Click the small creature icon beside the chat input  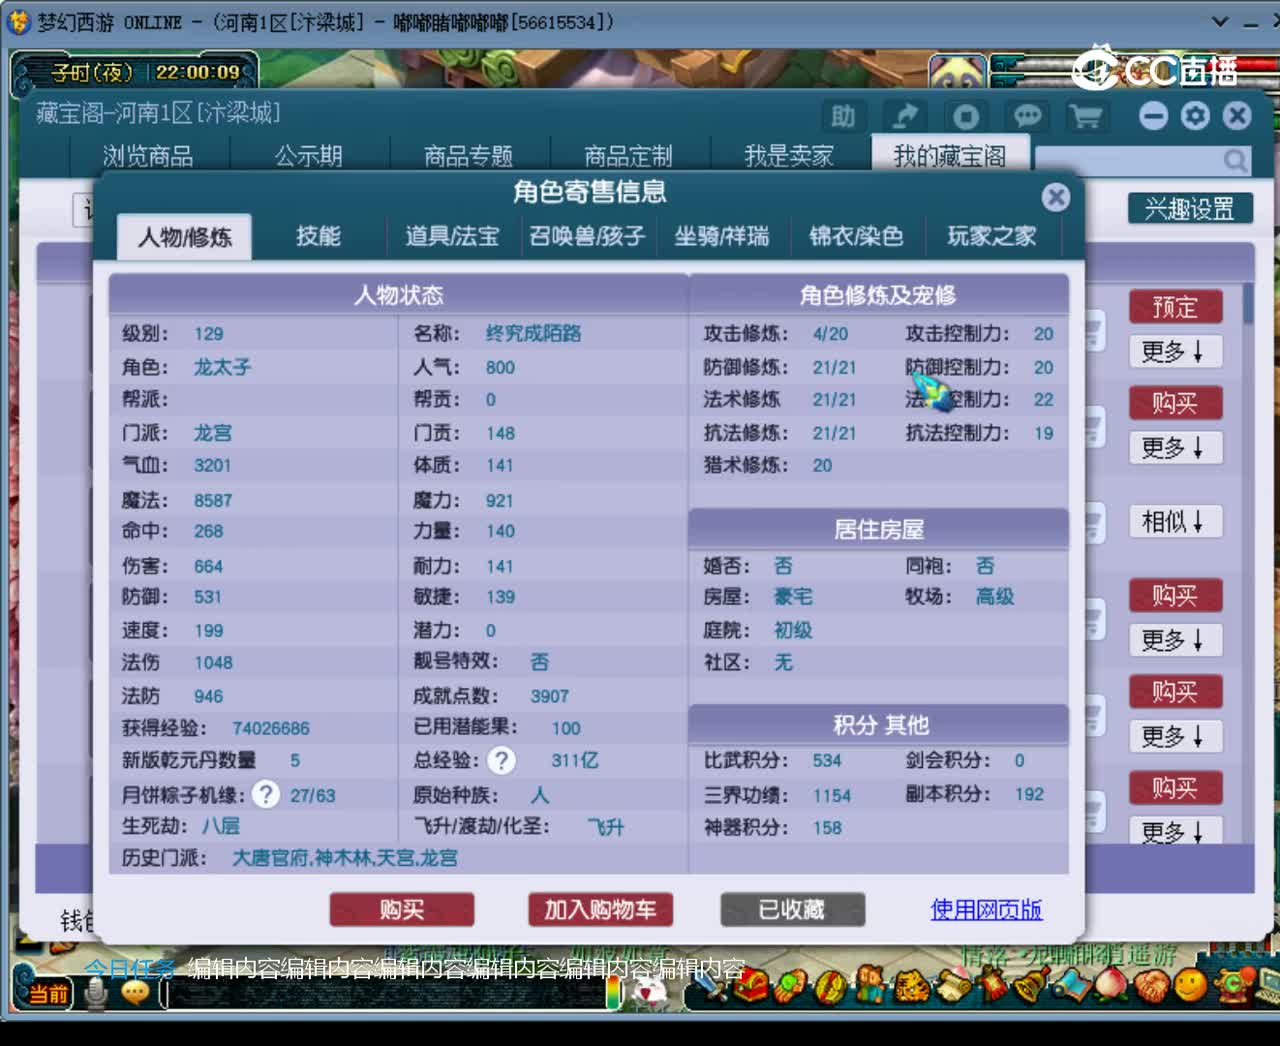tap(651, 990)
